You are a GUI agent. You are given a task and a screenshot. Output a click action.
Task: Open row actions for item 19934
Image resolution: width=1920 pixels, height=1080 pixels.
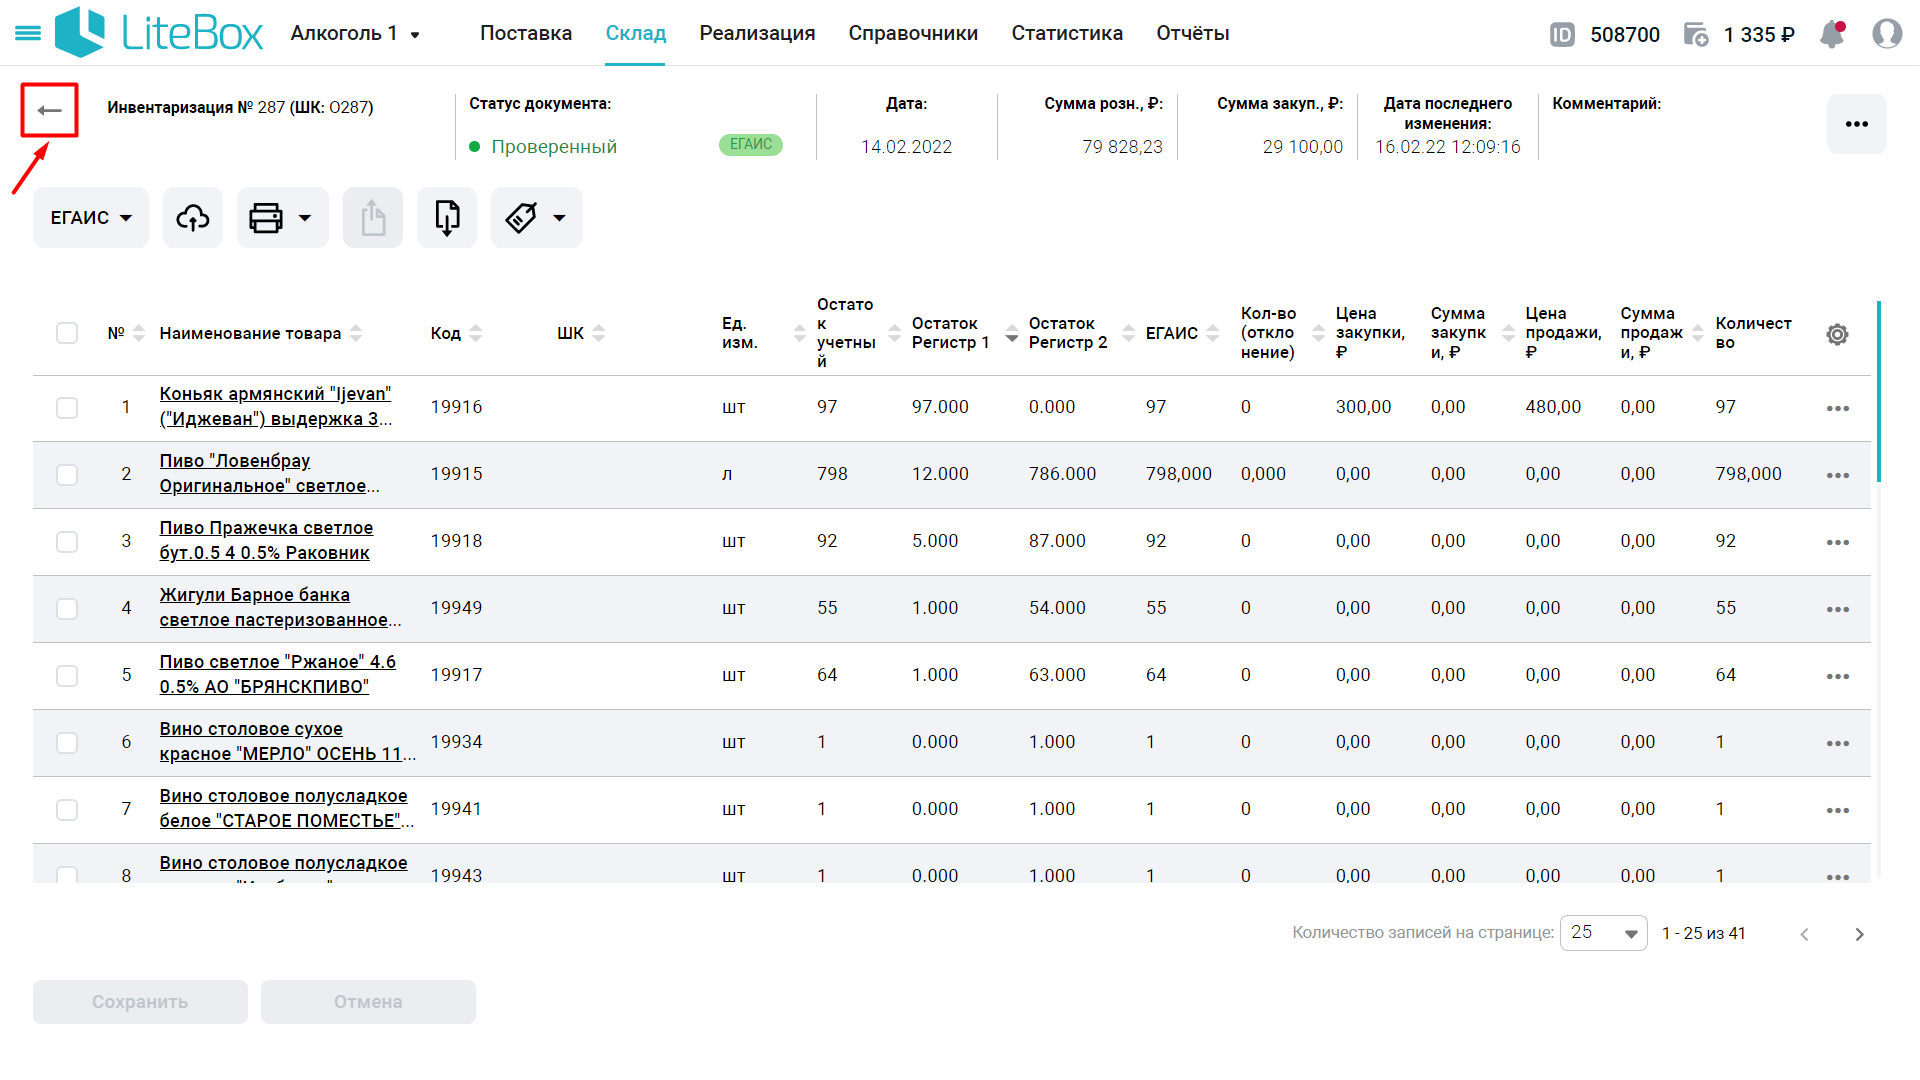pyautogui.click(x=1838, y=743)
